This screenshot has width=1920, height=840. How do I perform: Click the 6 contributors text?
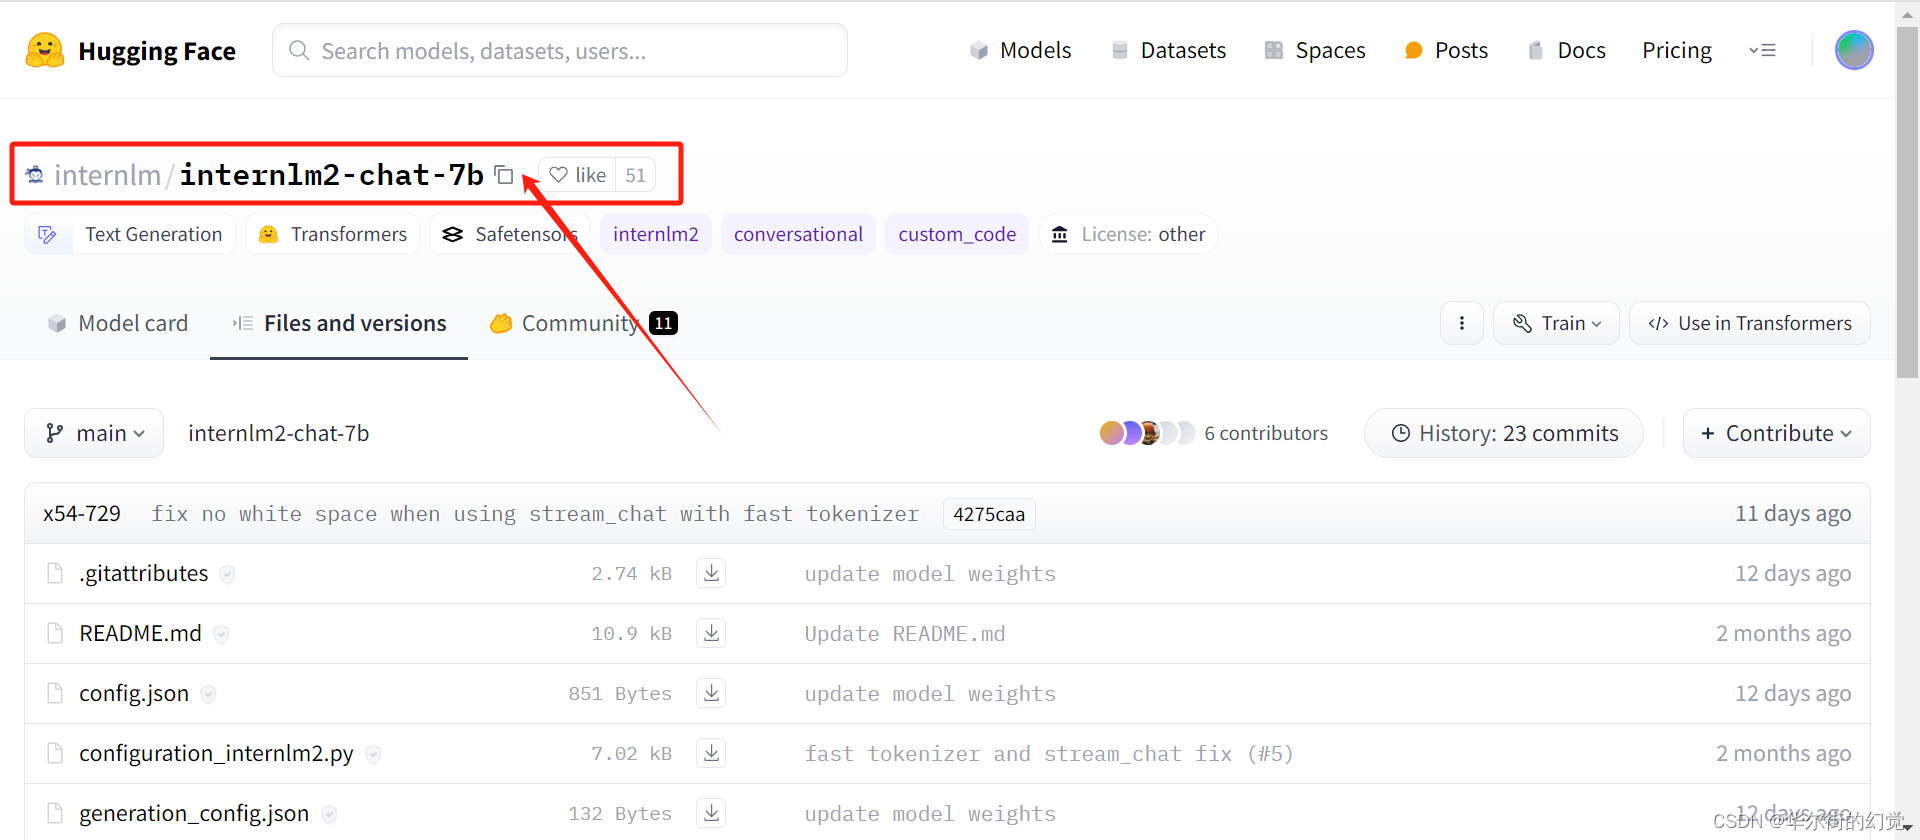coord(1266,433)
